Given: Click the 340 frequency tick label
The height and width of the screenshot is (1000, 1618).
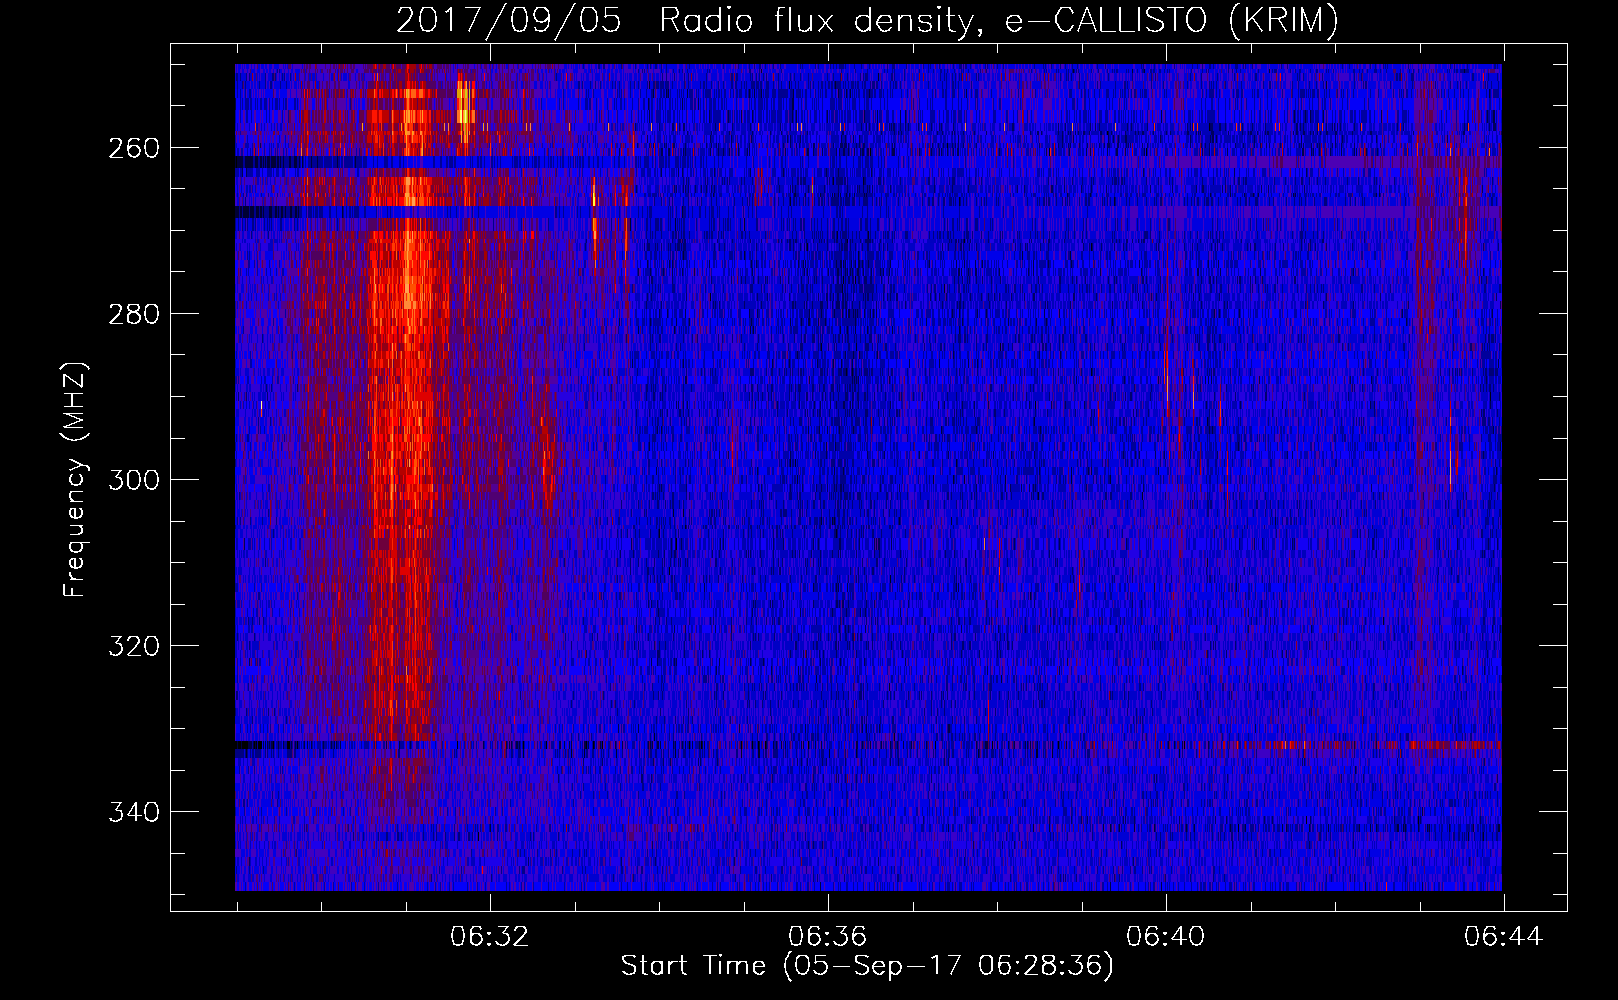Looking at the screenshot, I should point(134,812).
